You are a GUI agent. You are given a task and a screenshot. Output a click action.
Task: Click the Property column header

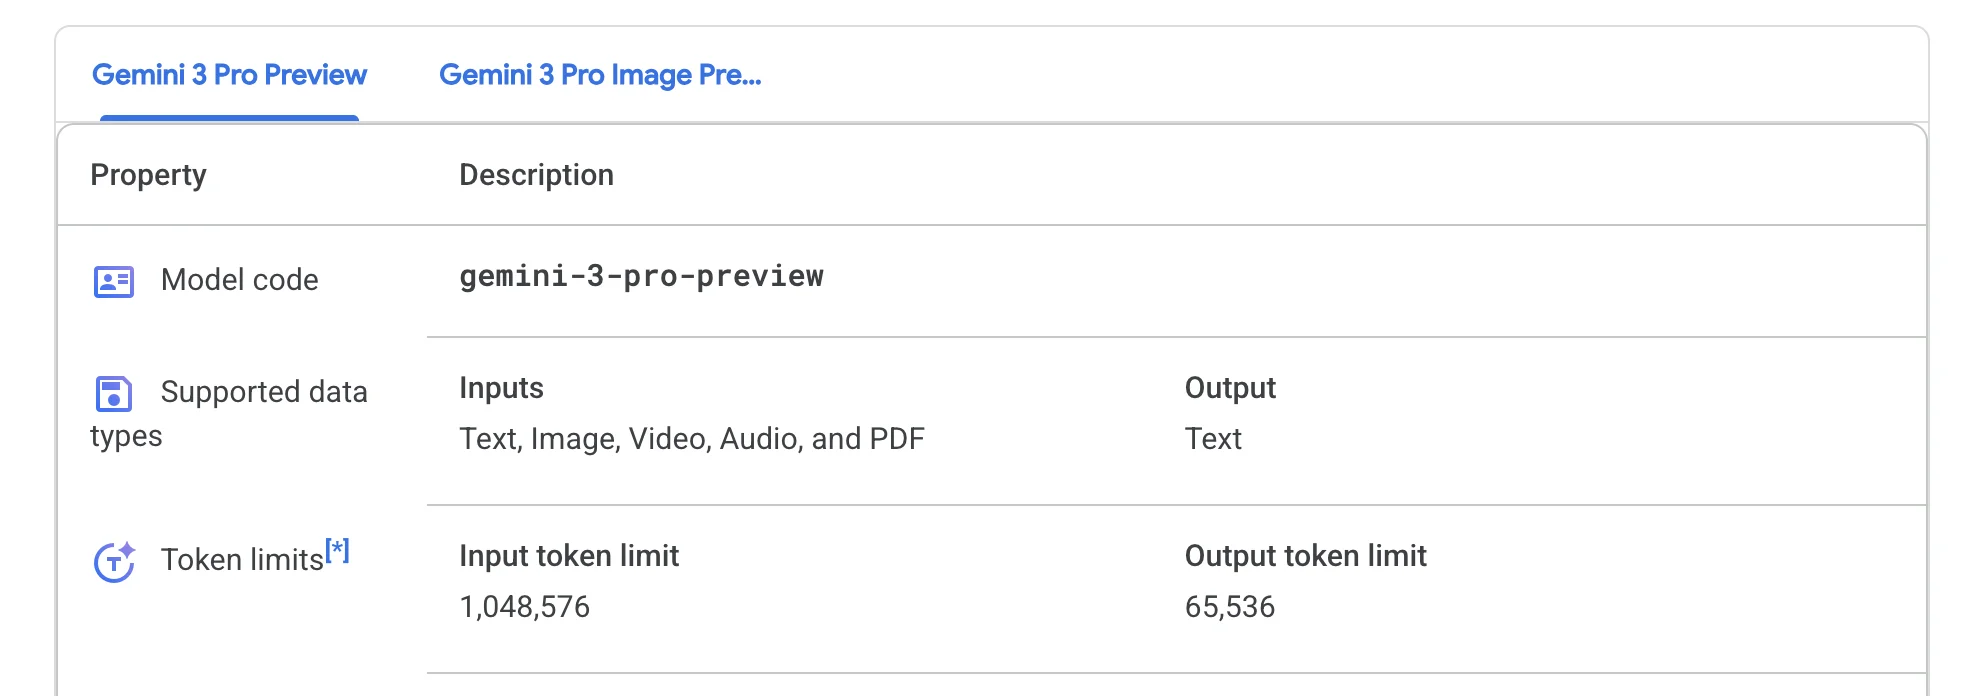(148, 175)
